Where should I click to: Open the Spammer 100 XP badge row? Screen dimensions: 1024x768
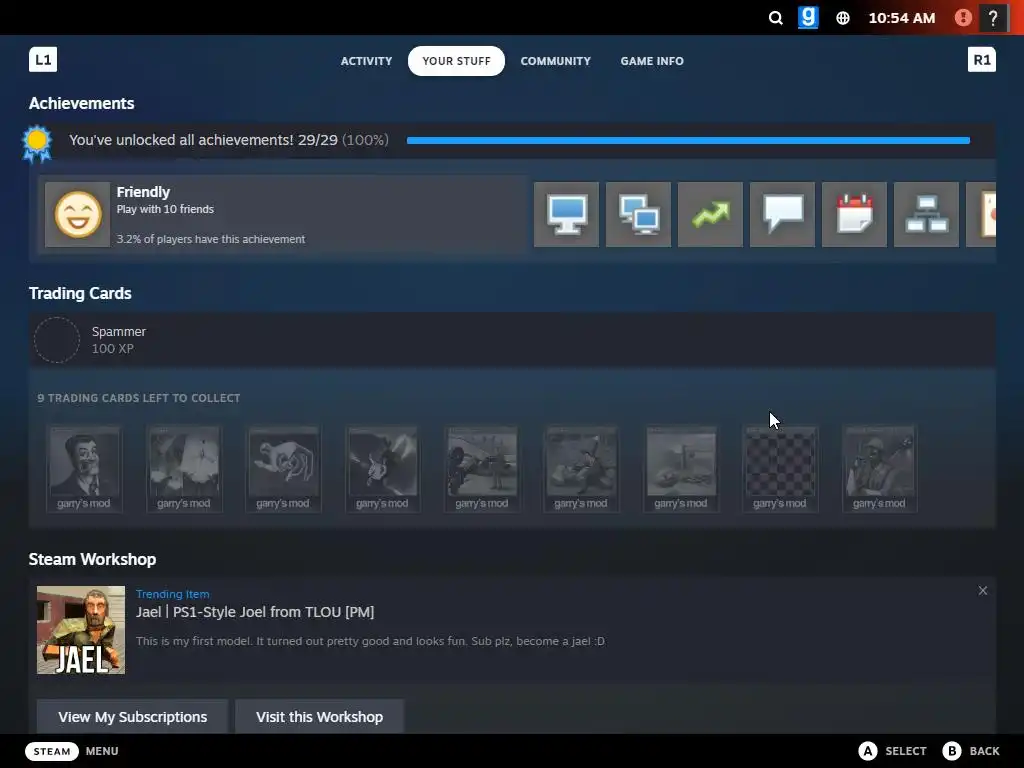[x=512, y=340]
